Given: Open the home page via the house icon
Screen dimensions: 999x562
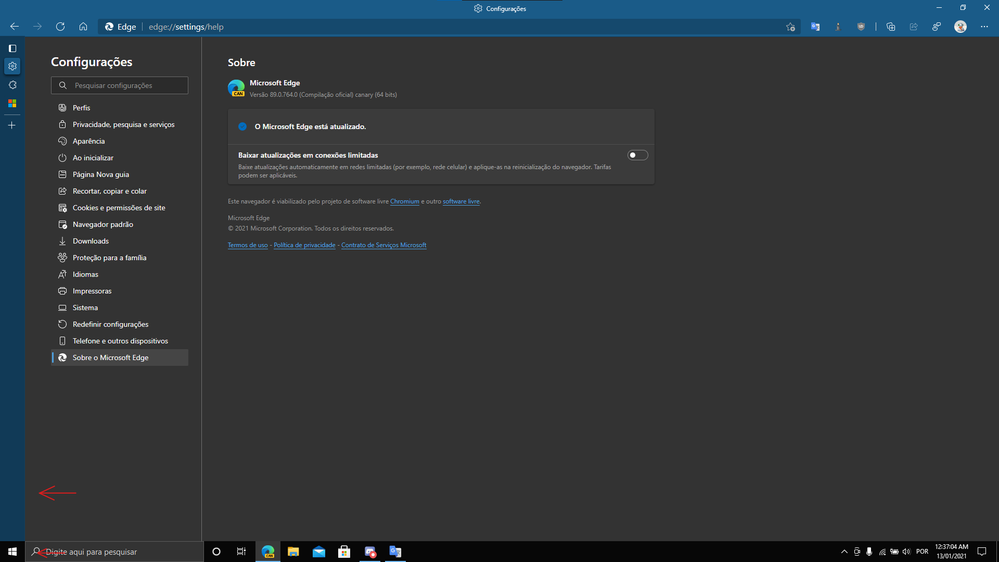Looking at the screenshot, I should [83, 27].
